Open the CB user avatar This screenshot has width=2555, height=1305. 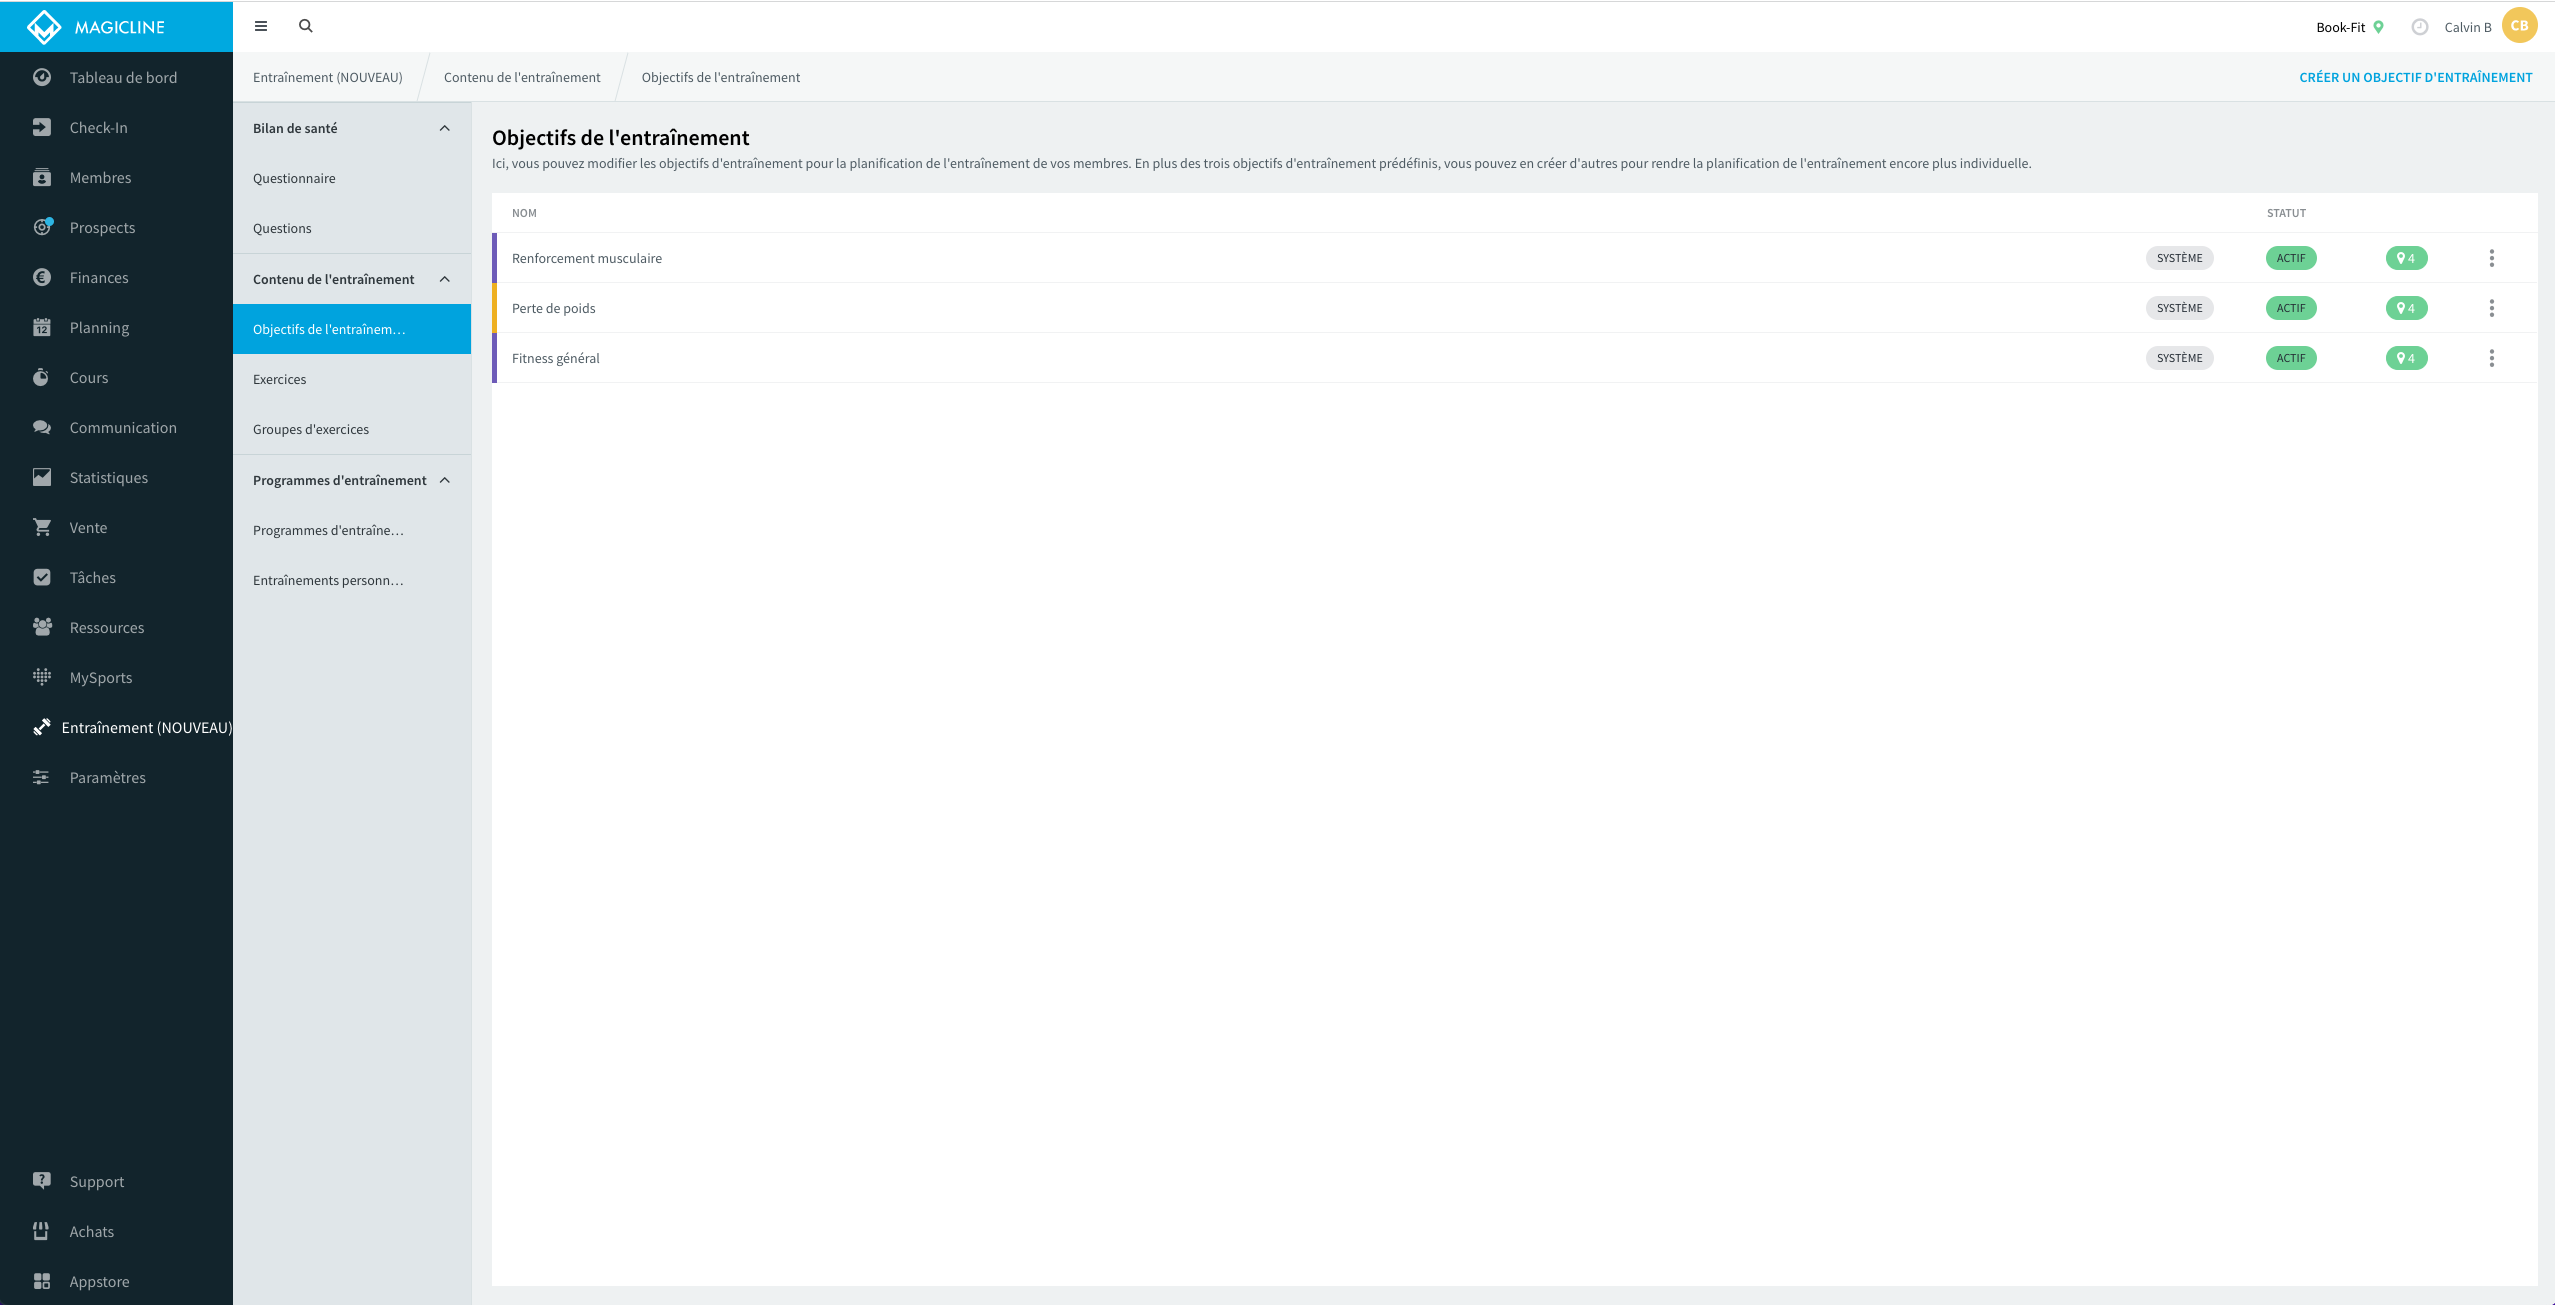click(x=2520, y=26)
